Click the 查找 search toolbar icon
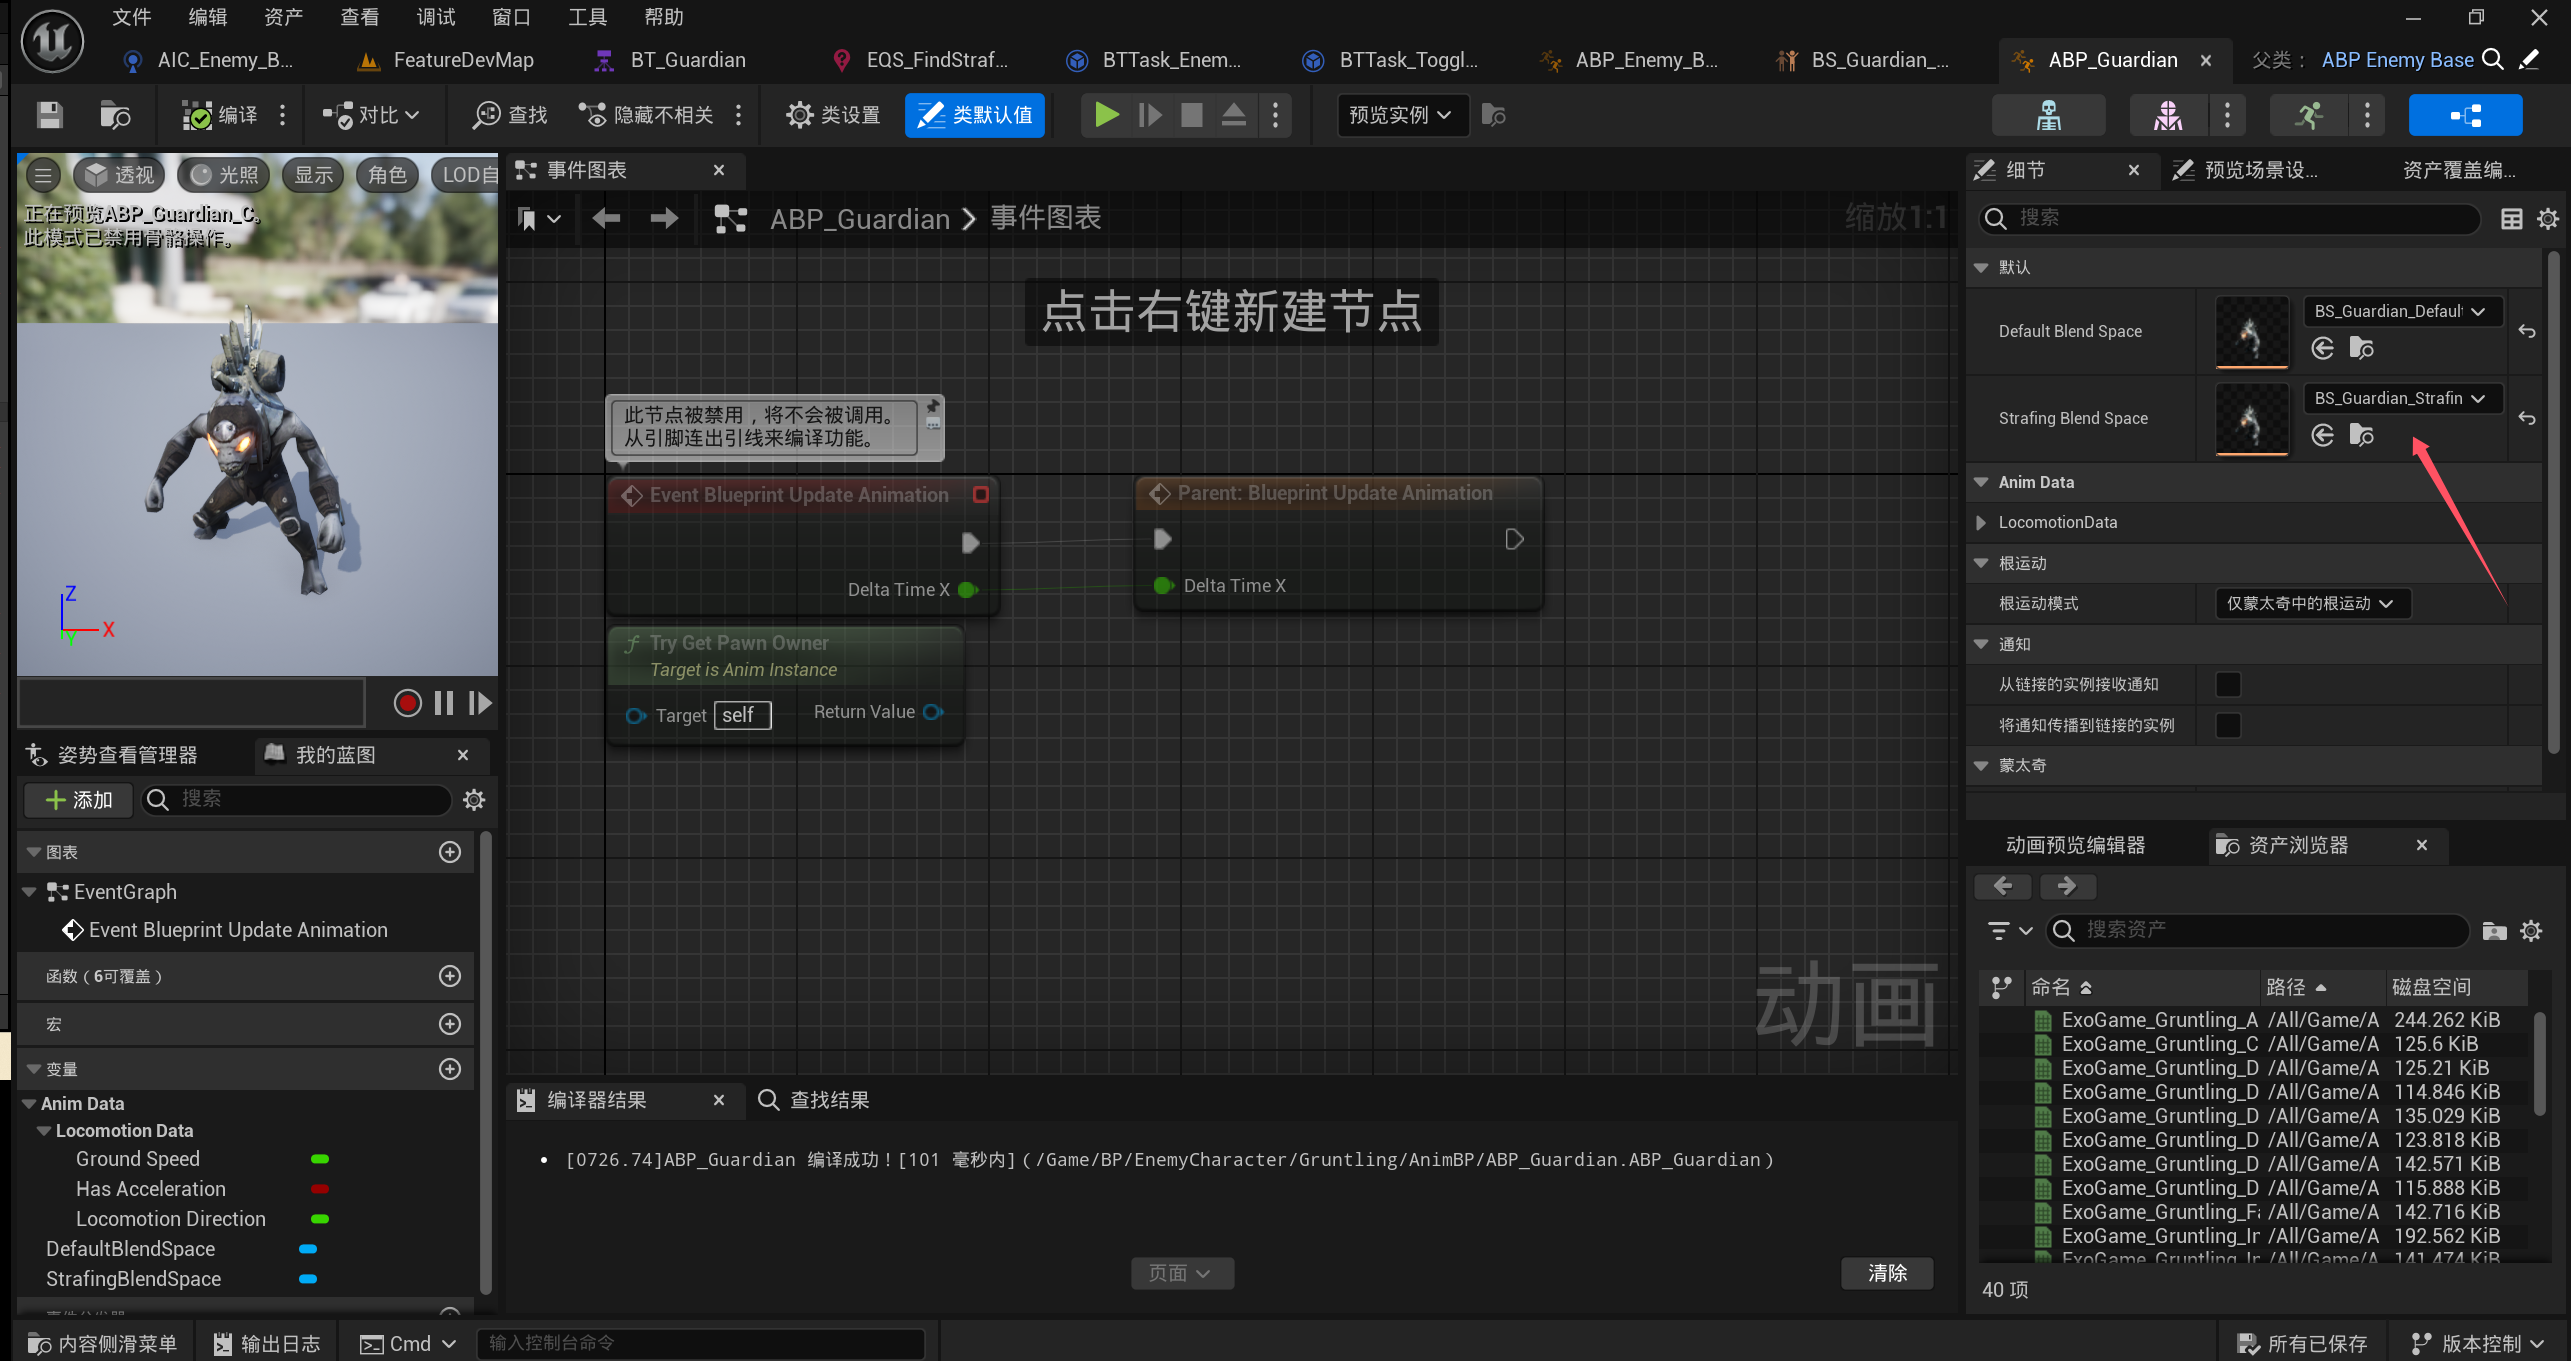Screen dimensions: 2572x1361 click(510, 115)
